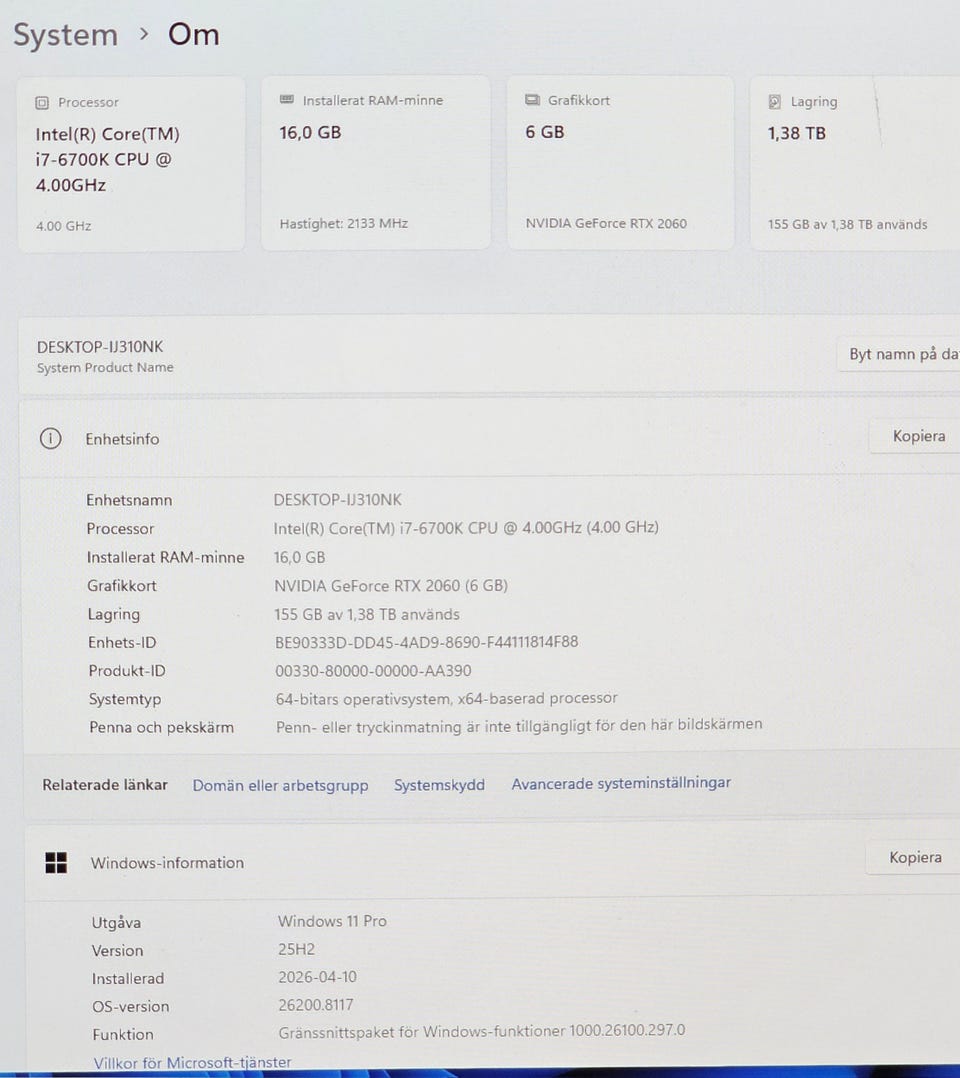Screen dimensions: 960x1078
Task: Click the Systemtyp label
Action: coord(125,699)
